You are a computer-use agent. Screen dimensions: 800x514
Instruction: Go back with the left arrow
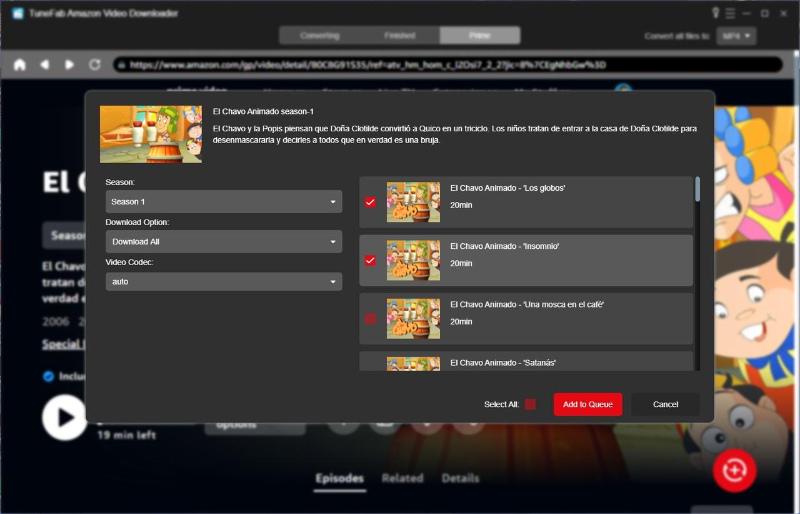pyautogui.click(x=45, y=64)
